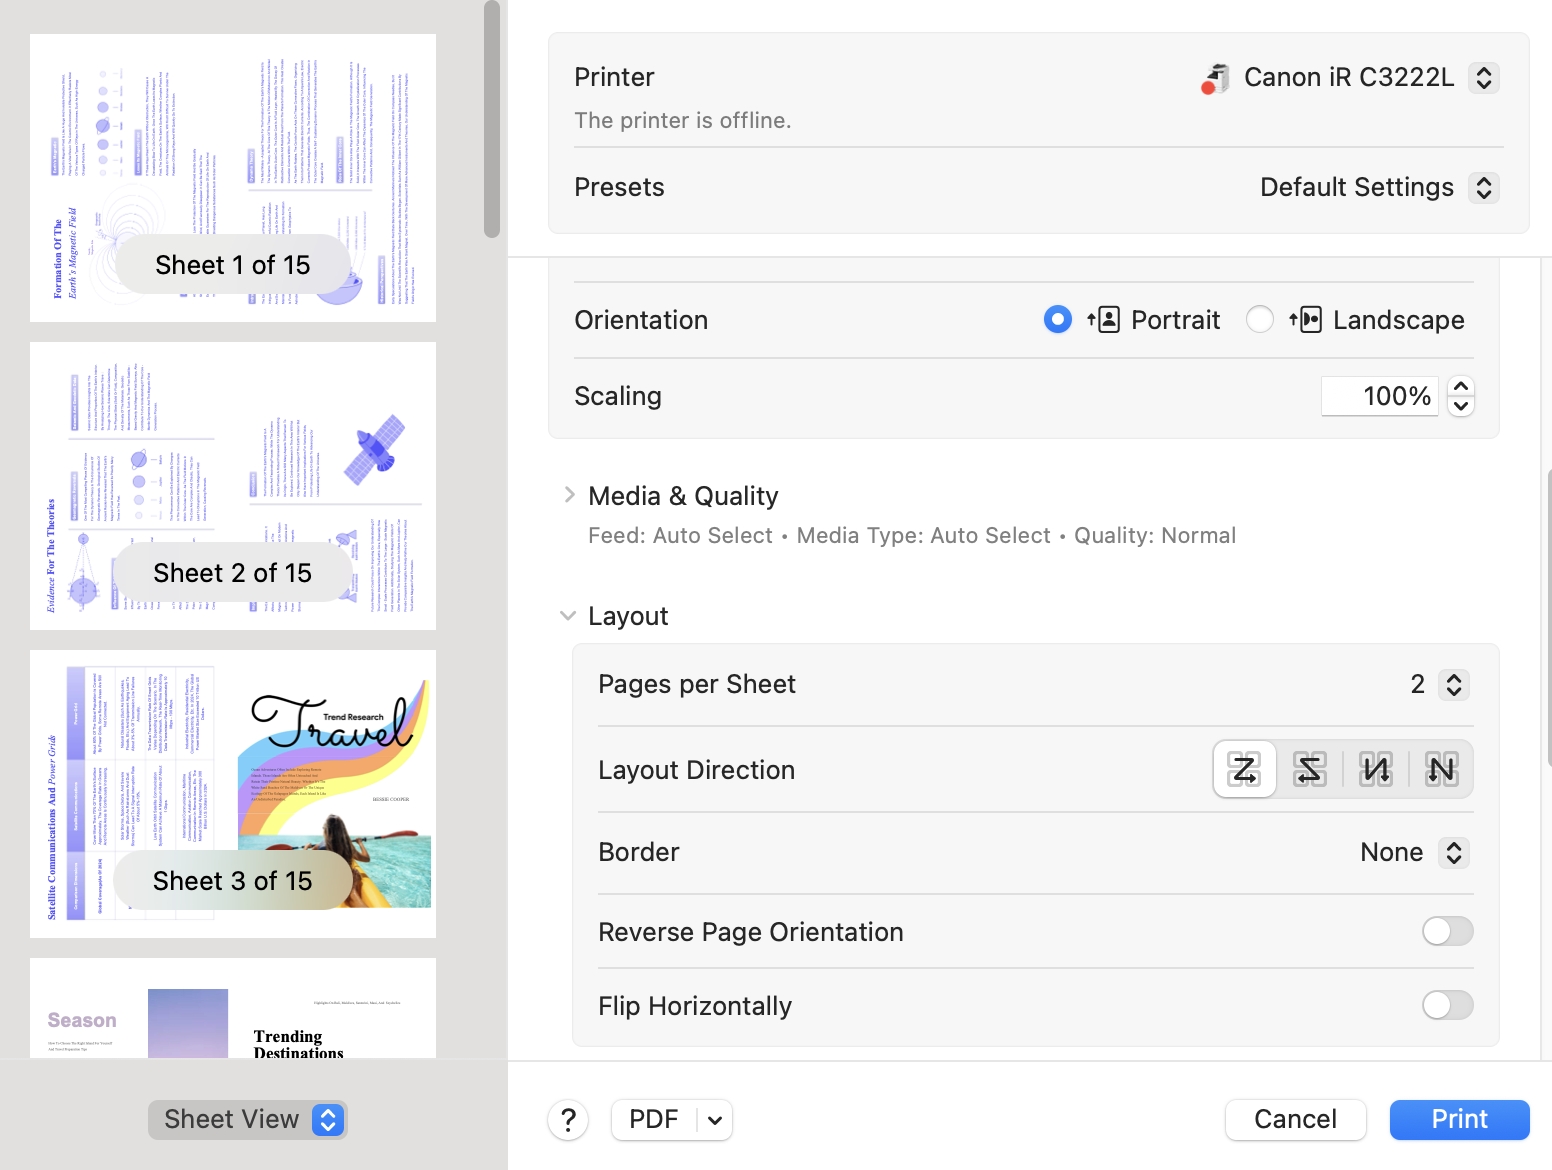Select Landscape orientation radio button
This screenshot has width=1552, height=1170.
[x=1260, y=320]
